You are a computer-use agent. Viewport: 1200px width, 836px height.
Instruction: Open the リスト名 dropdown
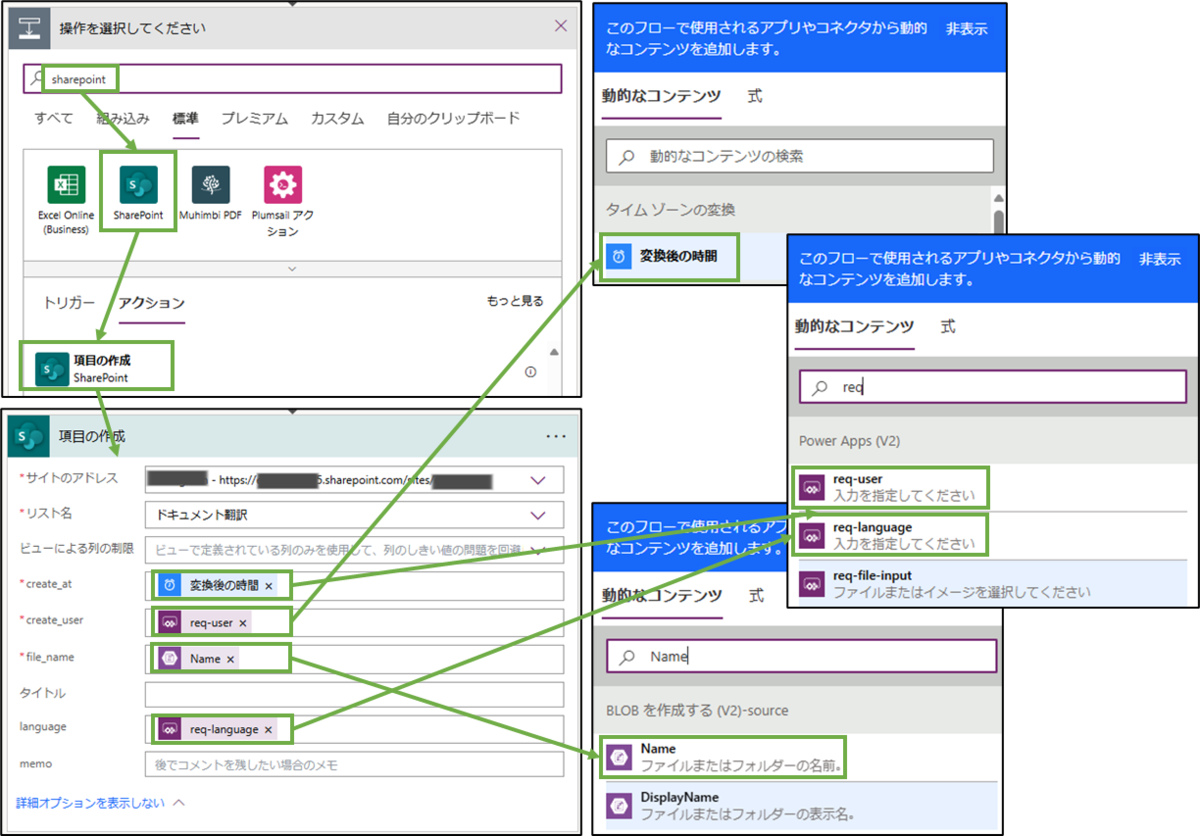(x=539, y=516)
